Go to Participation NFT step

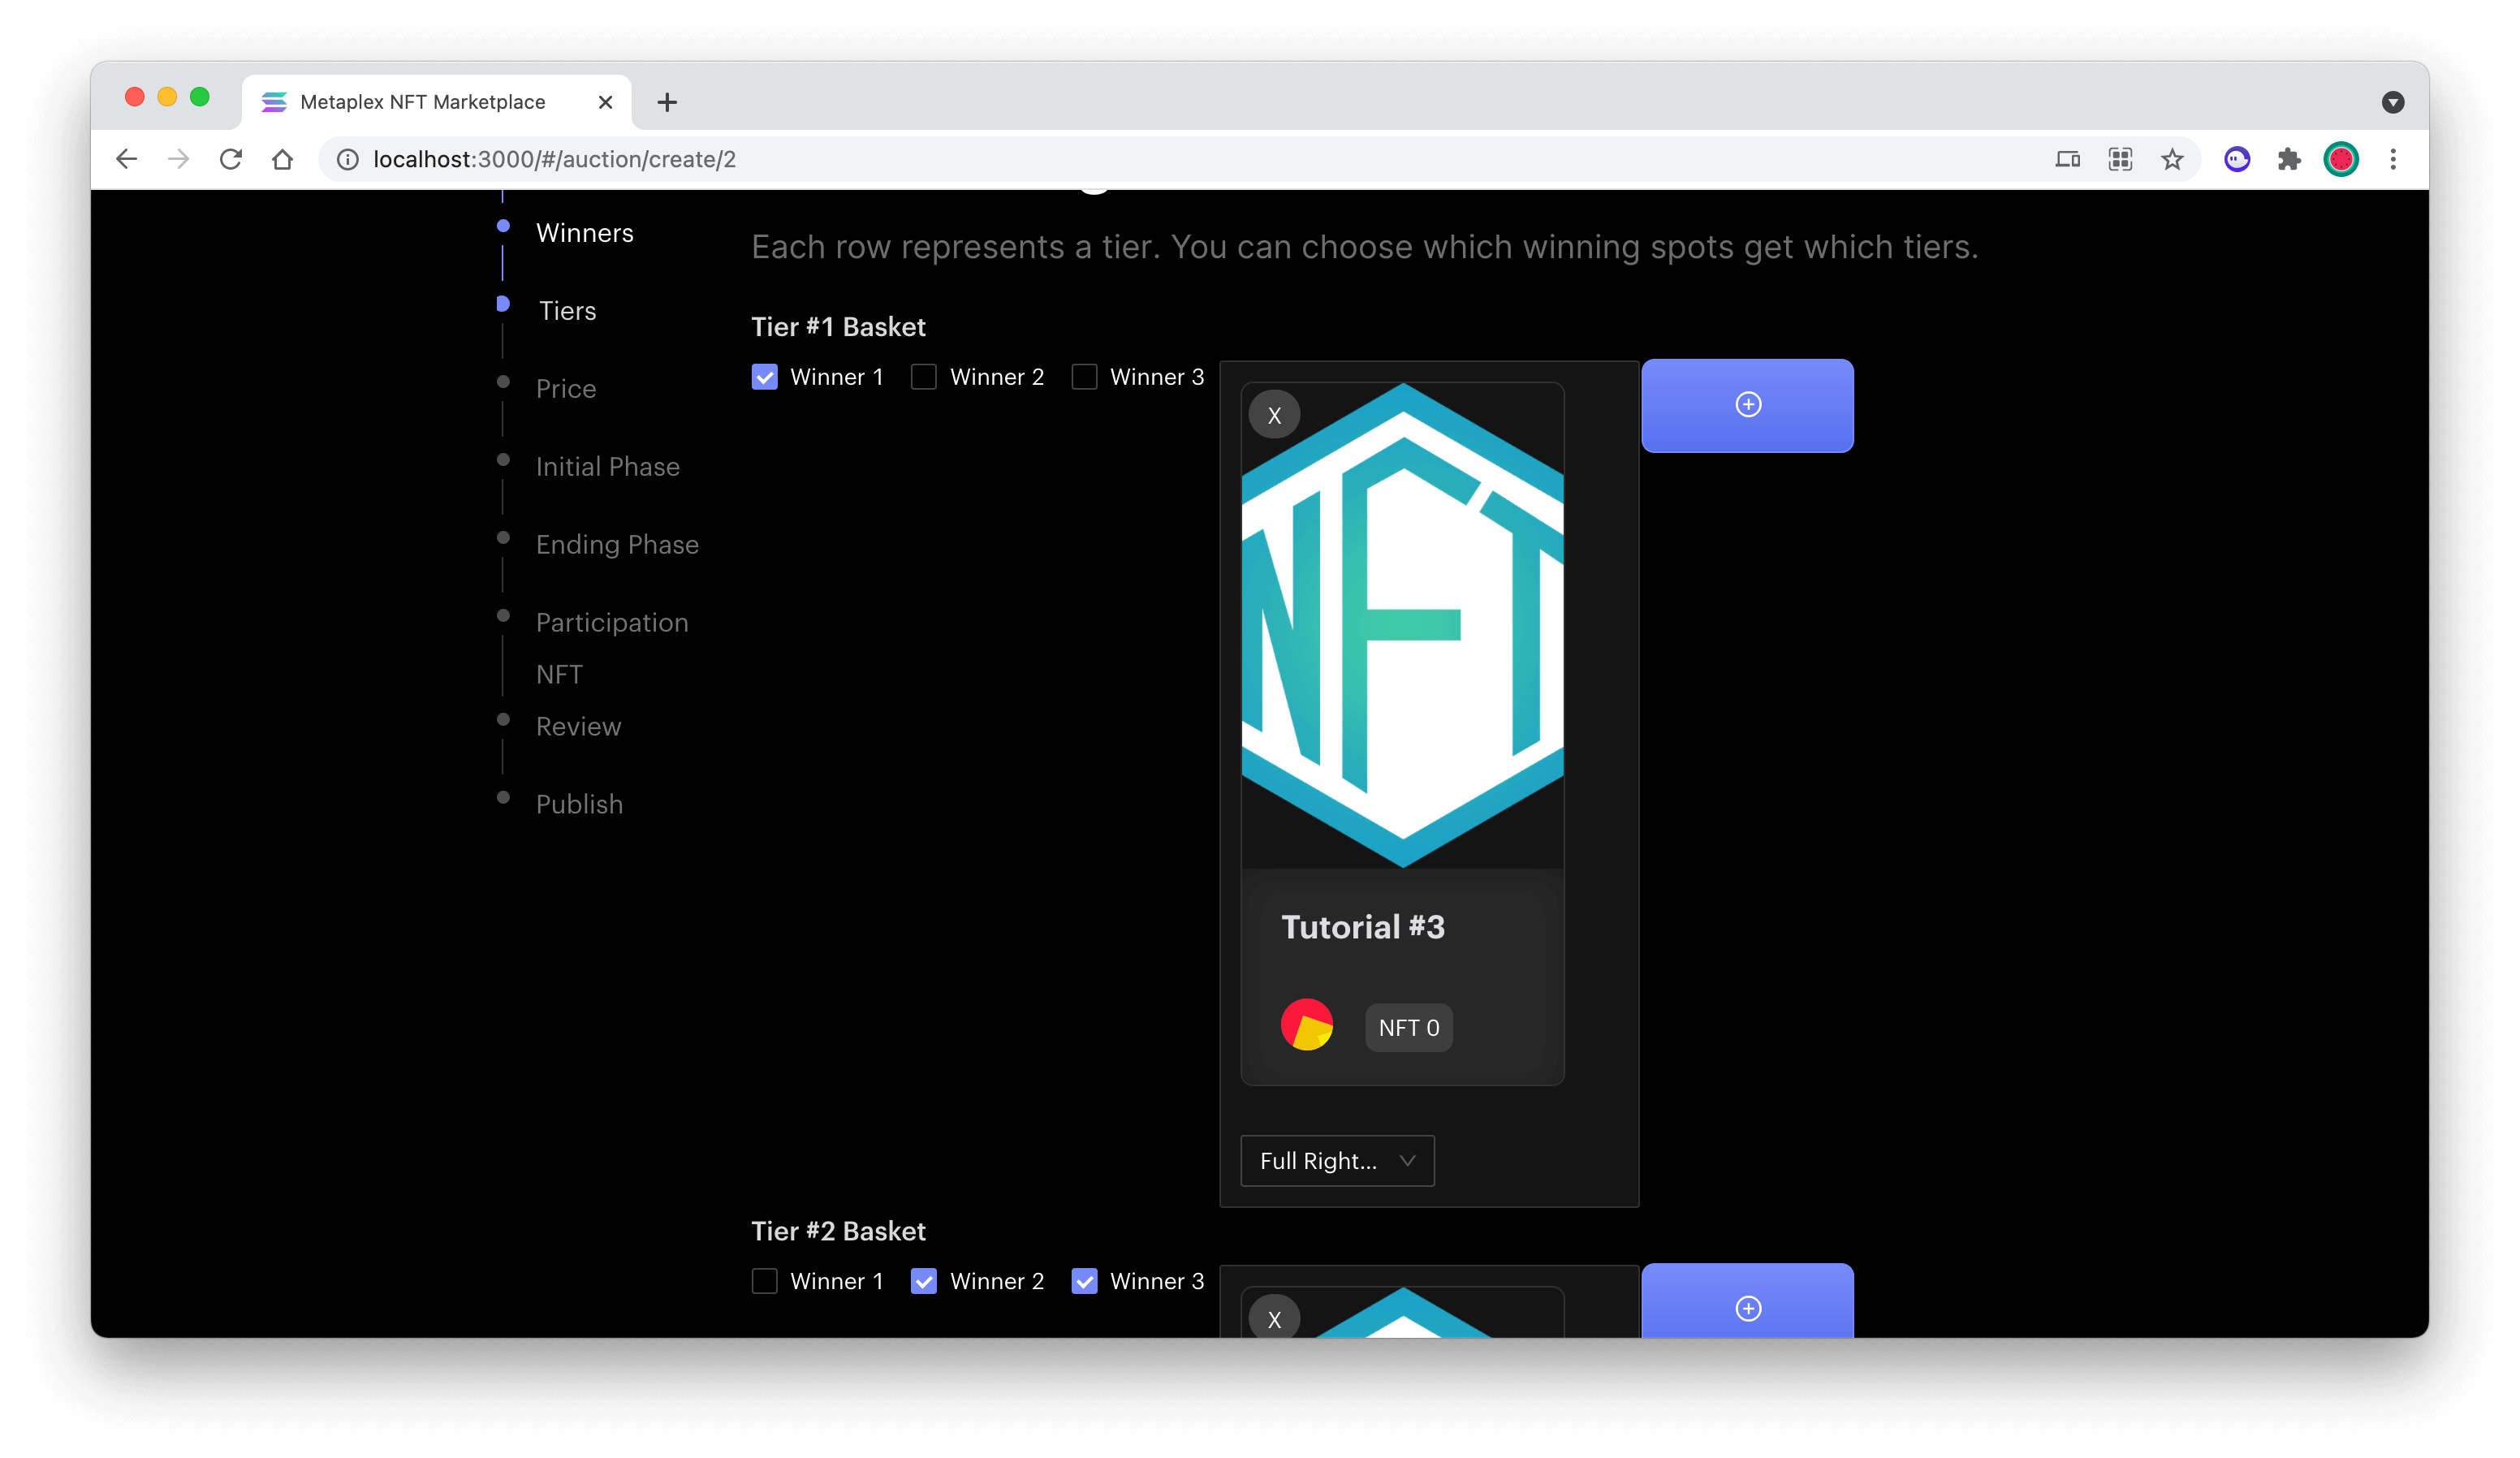[x=612, y=648]
